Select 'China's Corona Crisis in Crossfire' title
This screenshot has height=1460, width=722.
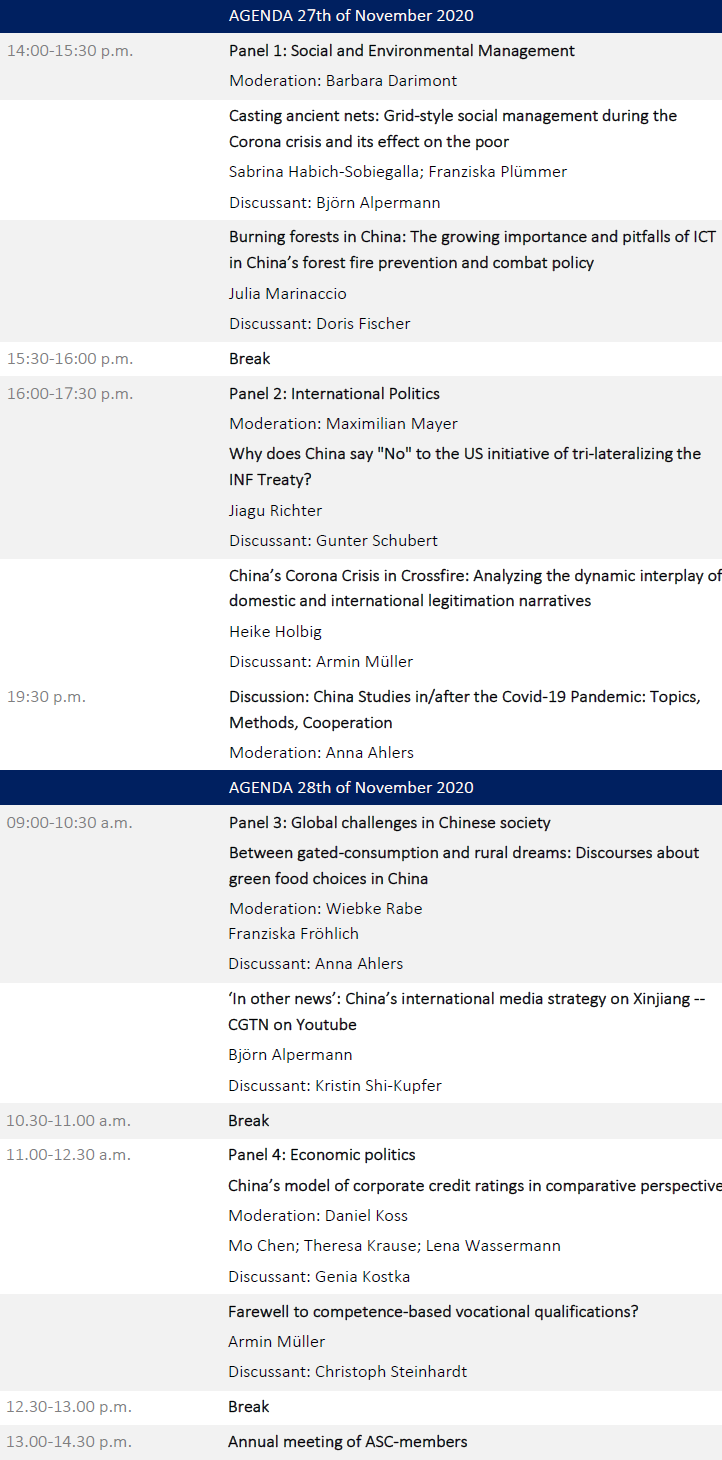pos(475,588)
